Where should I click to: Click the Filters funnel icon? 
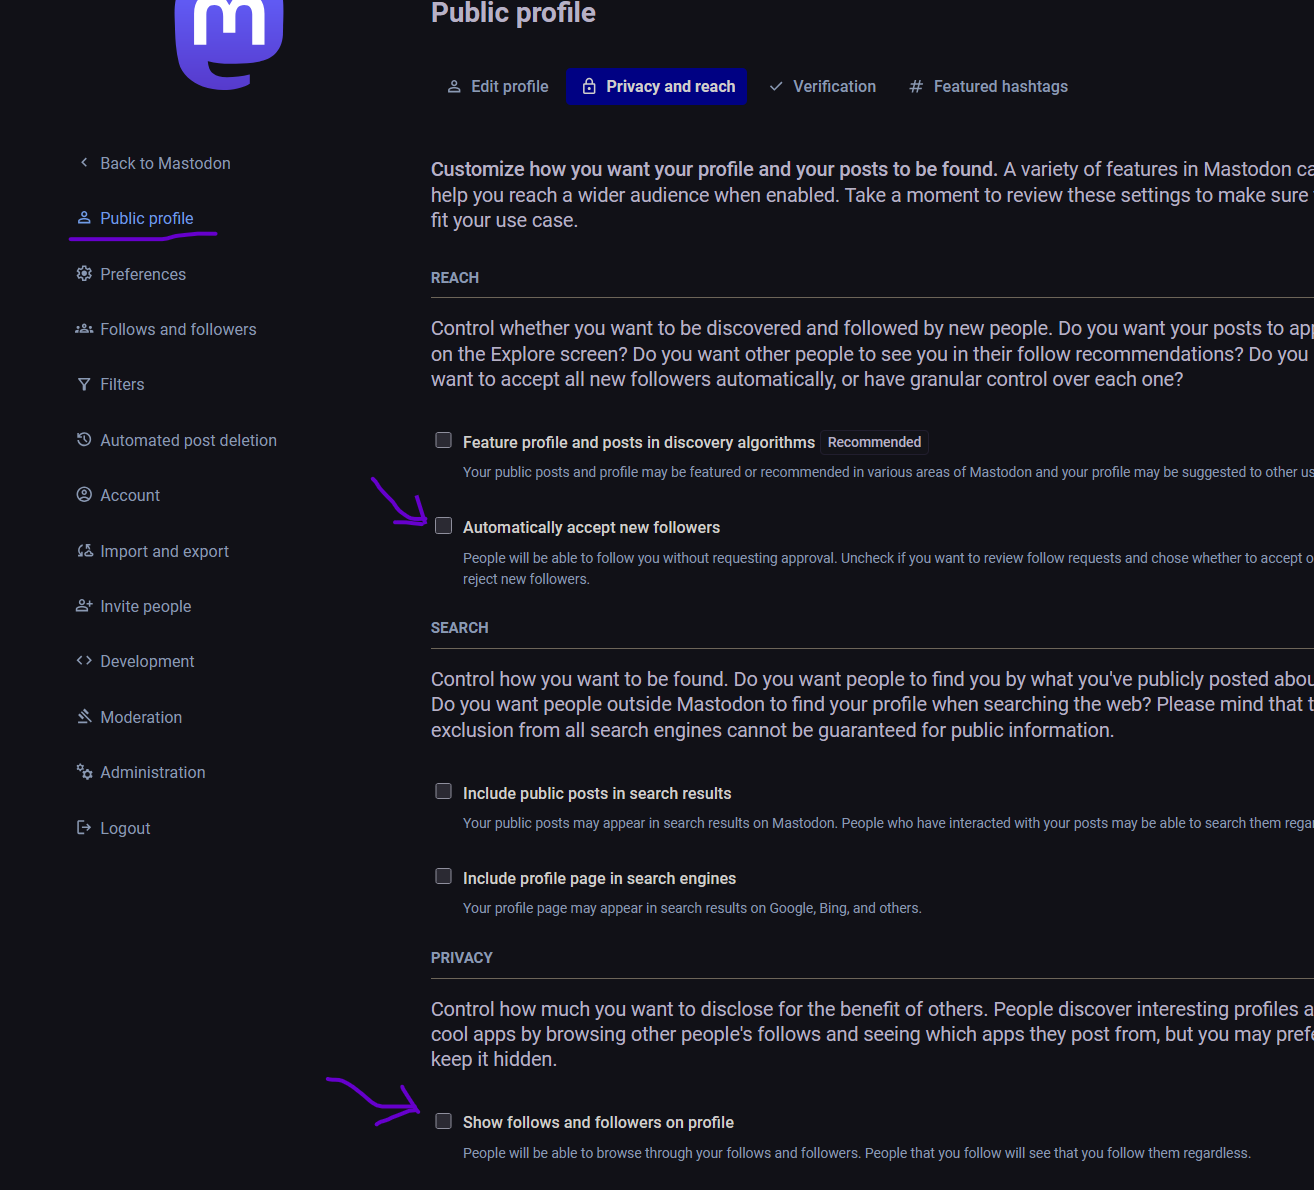(84, 385)
